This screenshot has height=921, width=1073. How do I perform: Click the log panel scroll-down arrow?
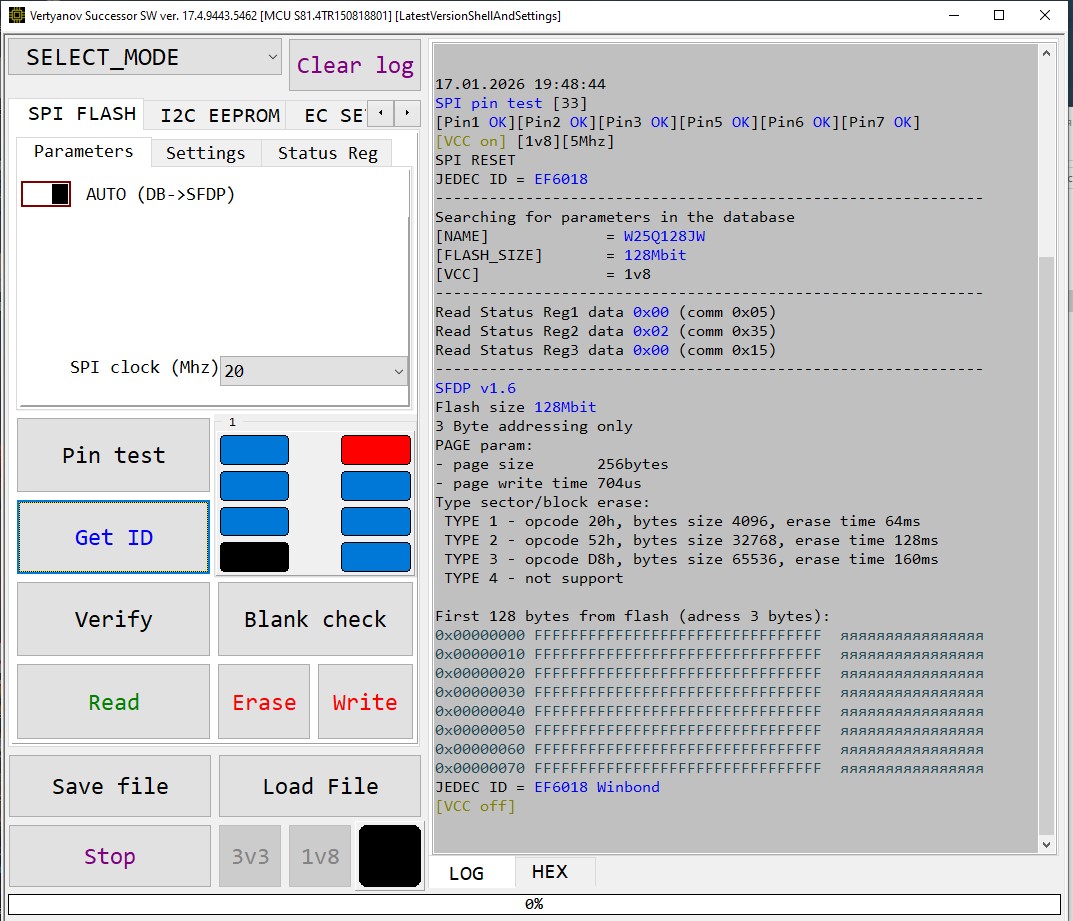pyautogui.click(x=1047, y=845)
